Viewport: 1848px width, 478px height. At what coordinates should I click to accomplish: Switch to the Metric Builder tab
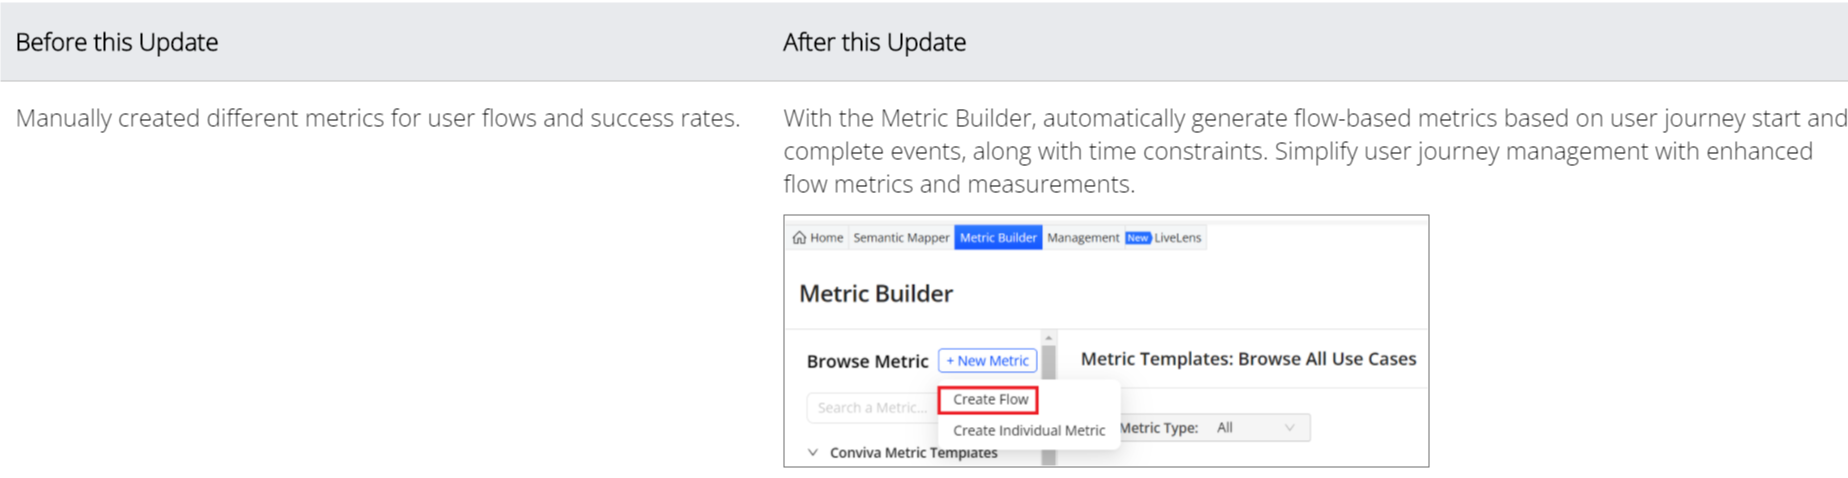click(x=997, y=238)
